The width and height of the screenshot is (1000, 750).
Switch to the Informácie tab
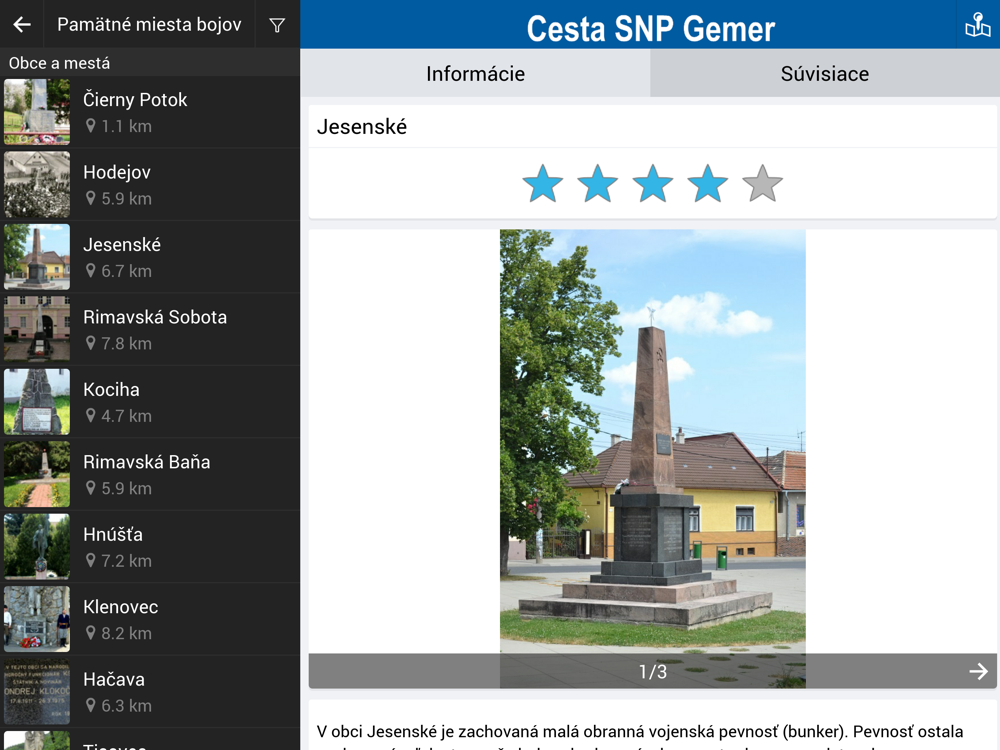[x=475, y=73]
